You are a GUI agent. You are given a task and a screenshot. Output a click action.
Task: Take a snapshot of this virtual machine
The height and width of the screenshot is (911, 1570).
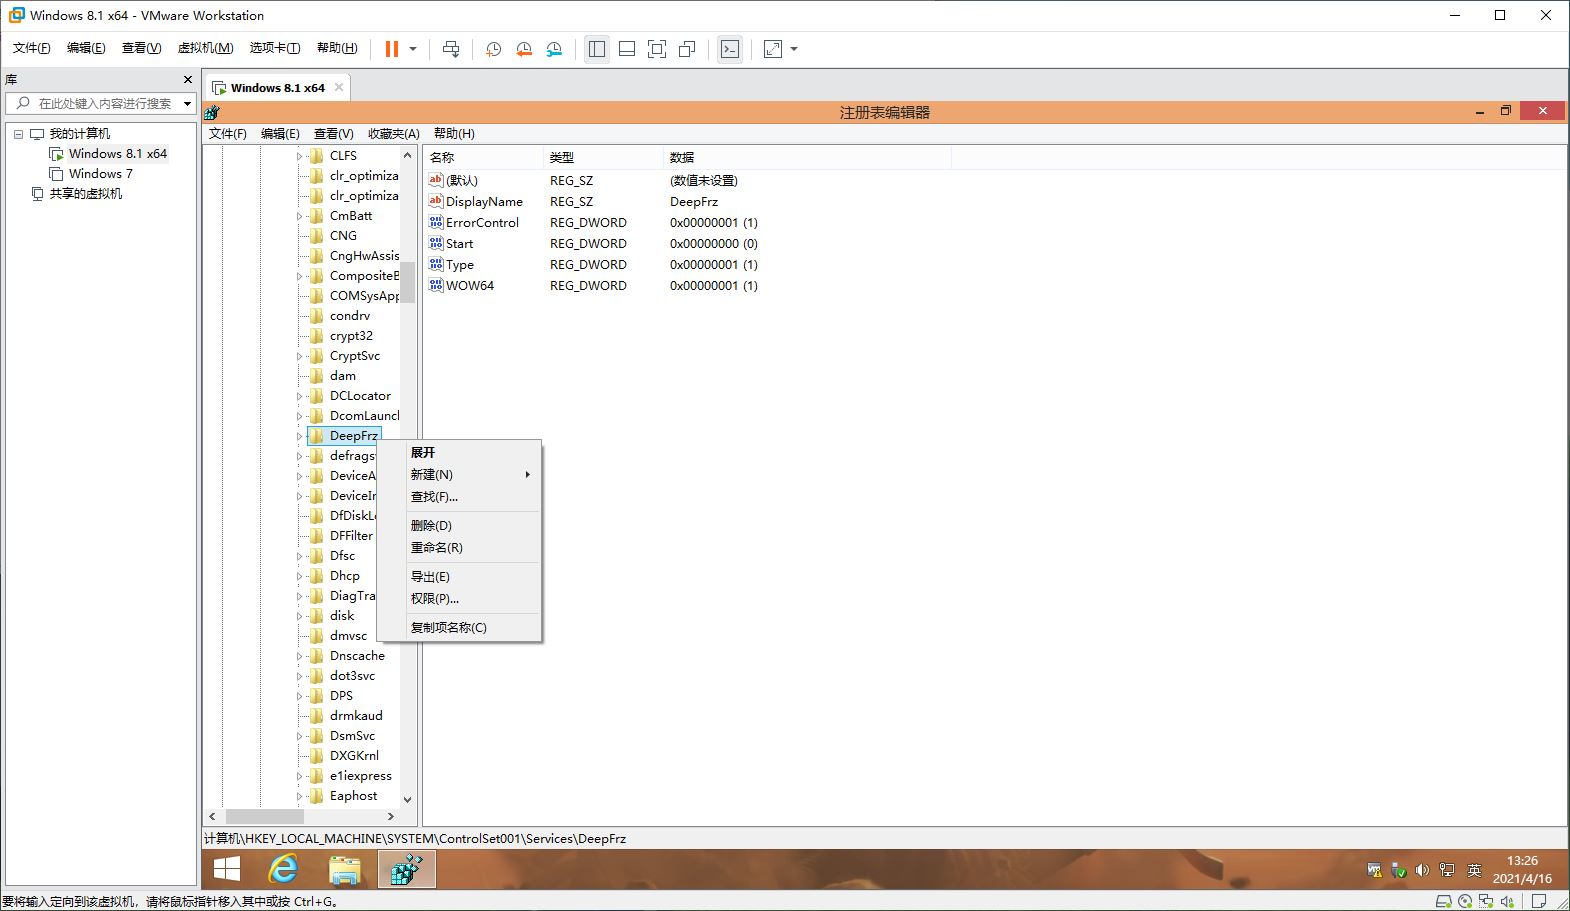tap(493, 49)
